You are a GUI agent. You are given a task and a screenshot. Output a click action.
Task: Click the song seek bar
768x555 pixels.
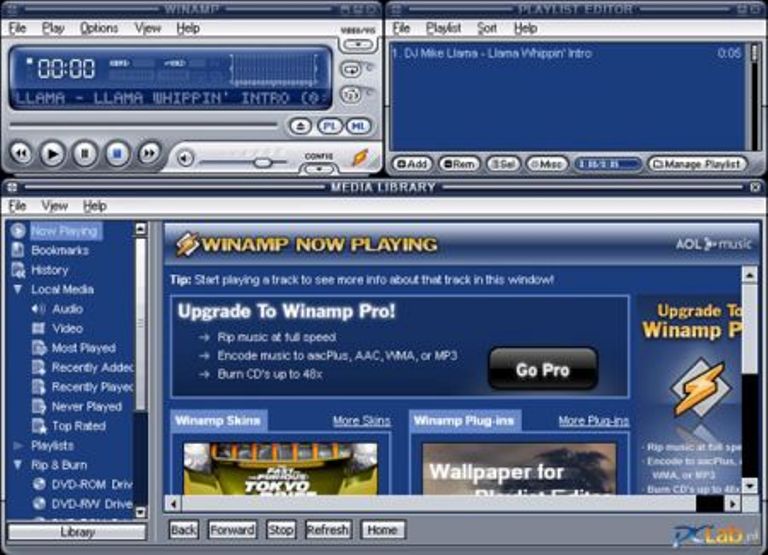click(143, 125)
